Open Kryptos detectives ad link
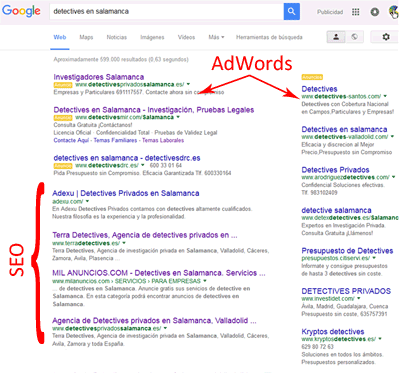This screenshot has height=373, width=400. (333, 332)
